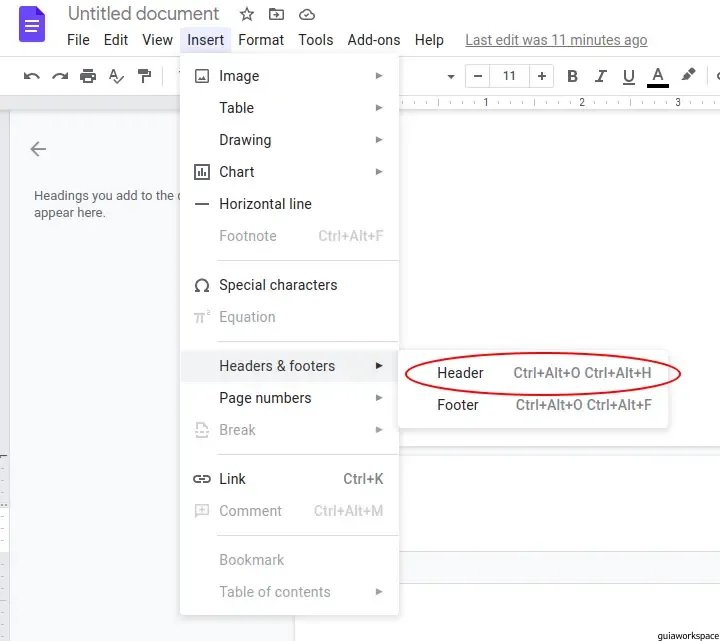720x641 pixels.
Task: Open the View menu
Action: [x=157, y=40]
